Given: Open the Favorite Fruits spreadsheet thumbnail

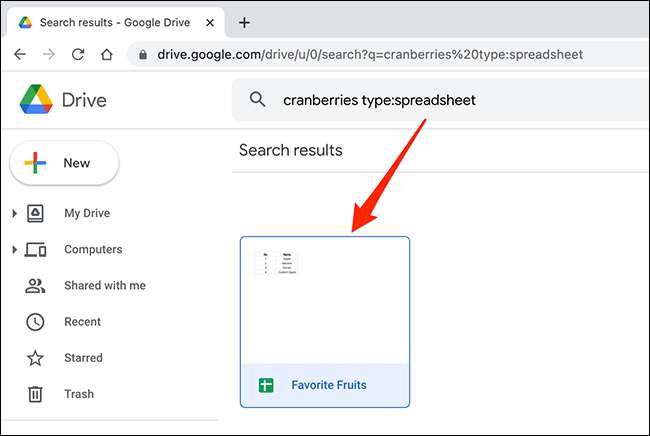Looking at the screenshot, I should [x=325, y=300].
